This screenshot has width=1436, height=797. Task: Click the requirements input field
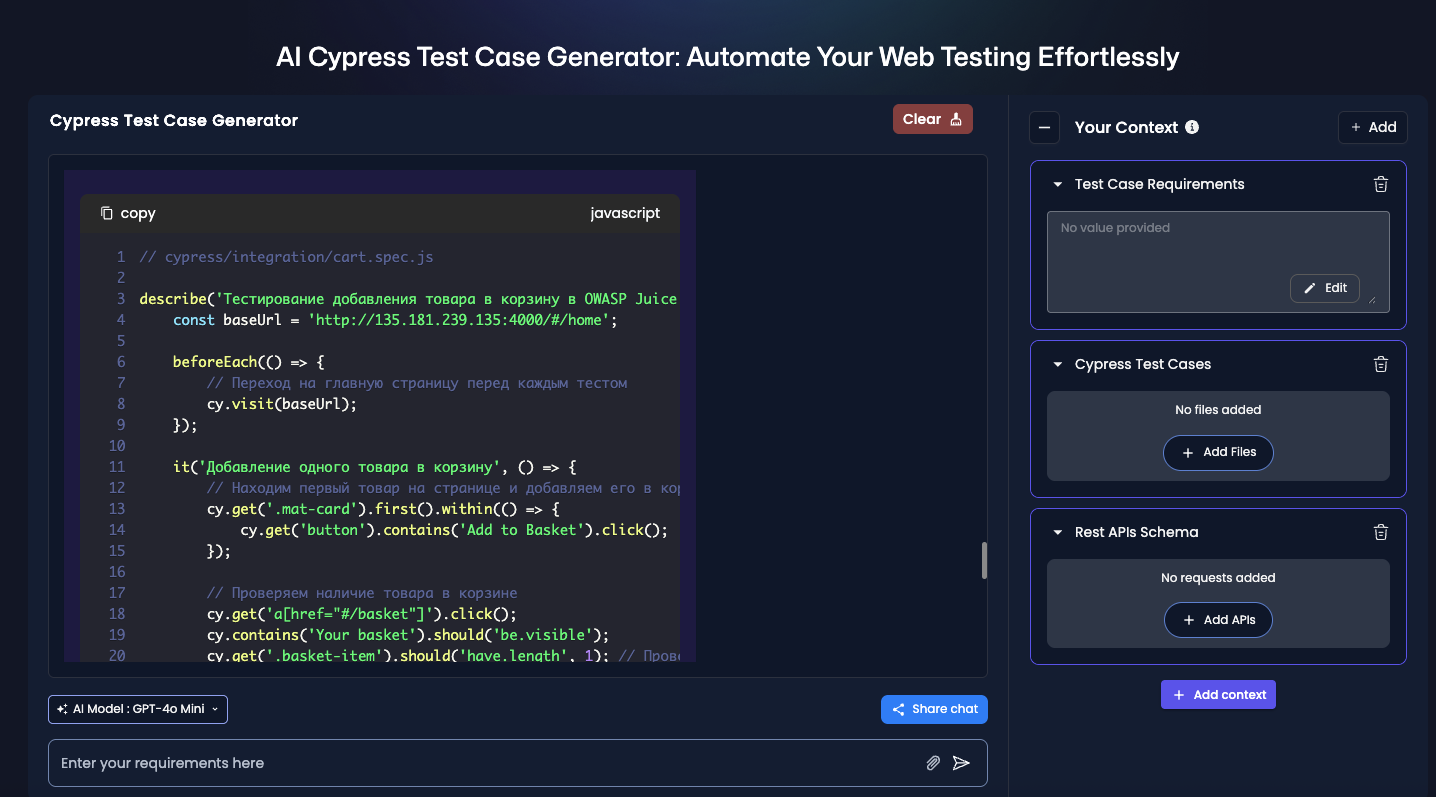coord(400,762)
